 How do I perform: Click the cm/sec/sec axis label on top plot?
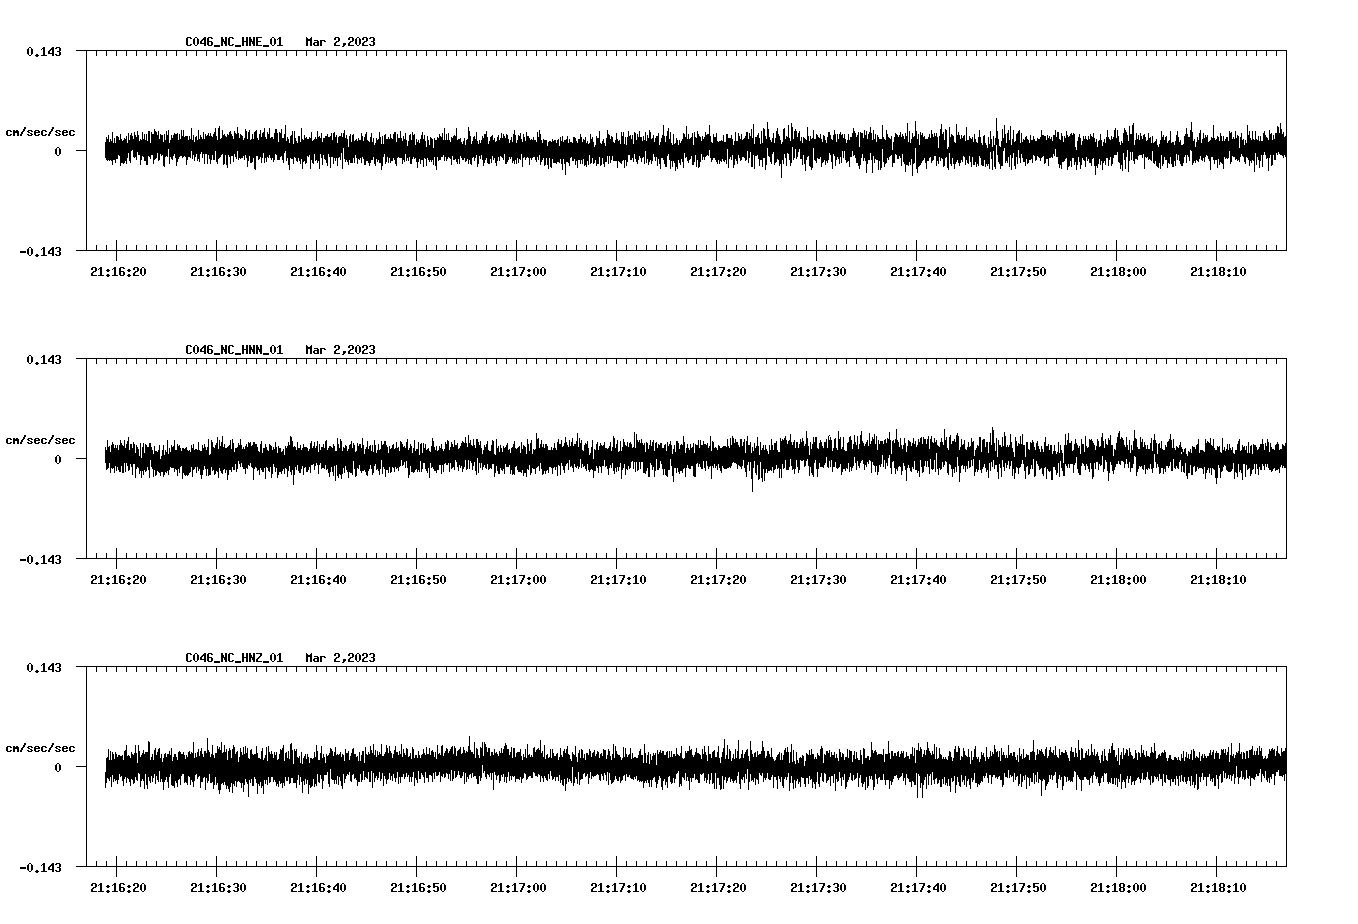click(x=40, y=131)
